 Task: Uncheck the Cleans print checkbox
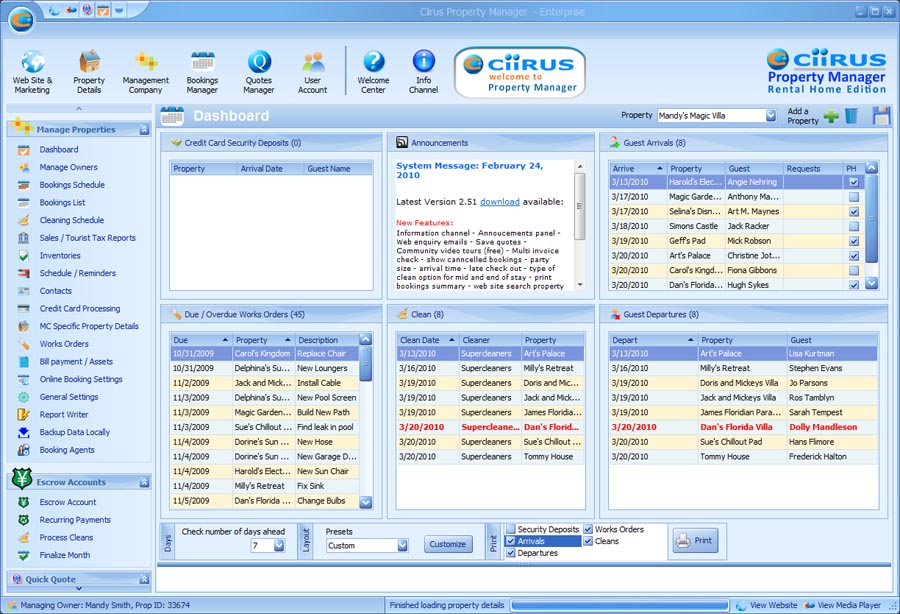pyautogui.click(x=588, y=541)
